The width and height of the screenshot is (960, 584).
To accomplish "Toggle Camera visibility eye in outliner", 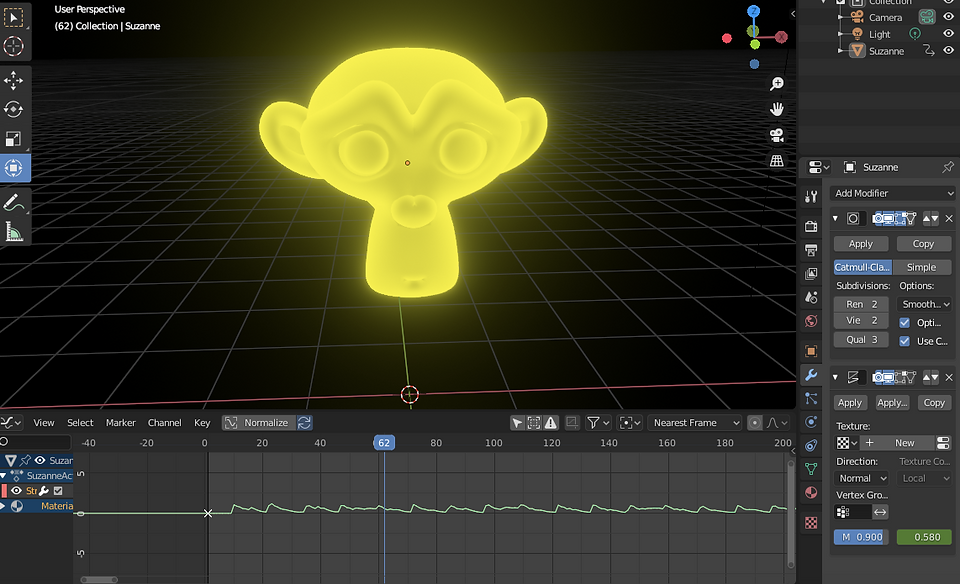I will pyautogui.click(x=948, y=17).
